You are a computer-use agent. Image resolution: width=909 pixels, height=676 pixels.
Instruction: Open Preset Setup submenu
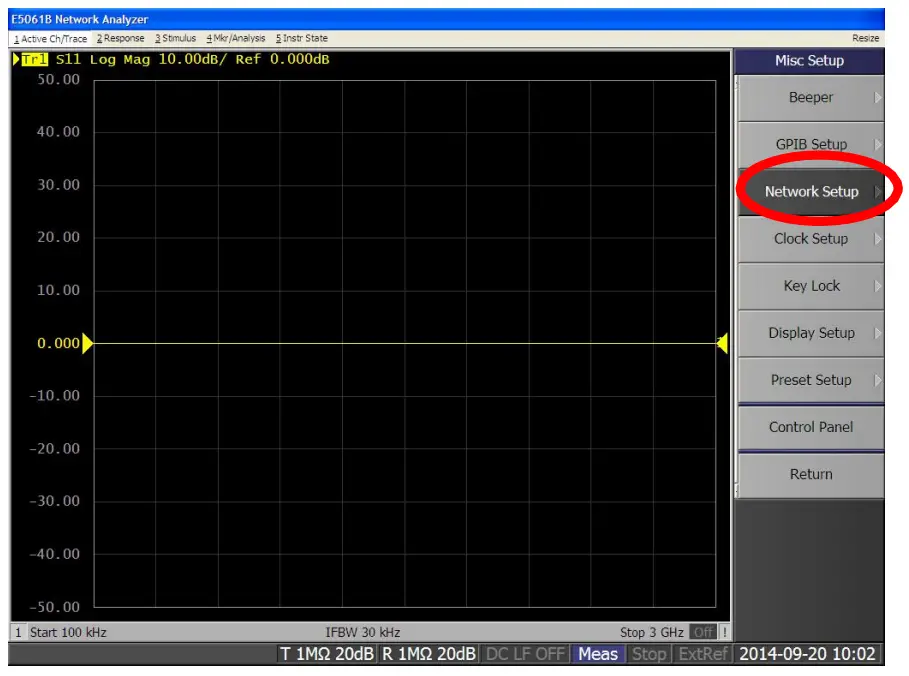point(810,380)
